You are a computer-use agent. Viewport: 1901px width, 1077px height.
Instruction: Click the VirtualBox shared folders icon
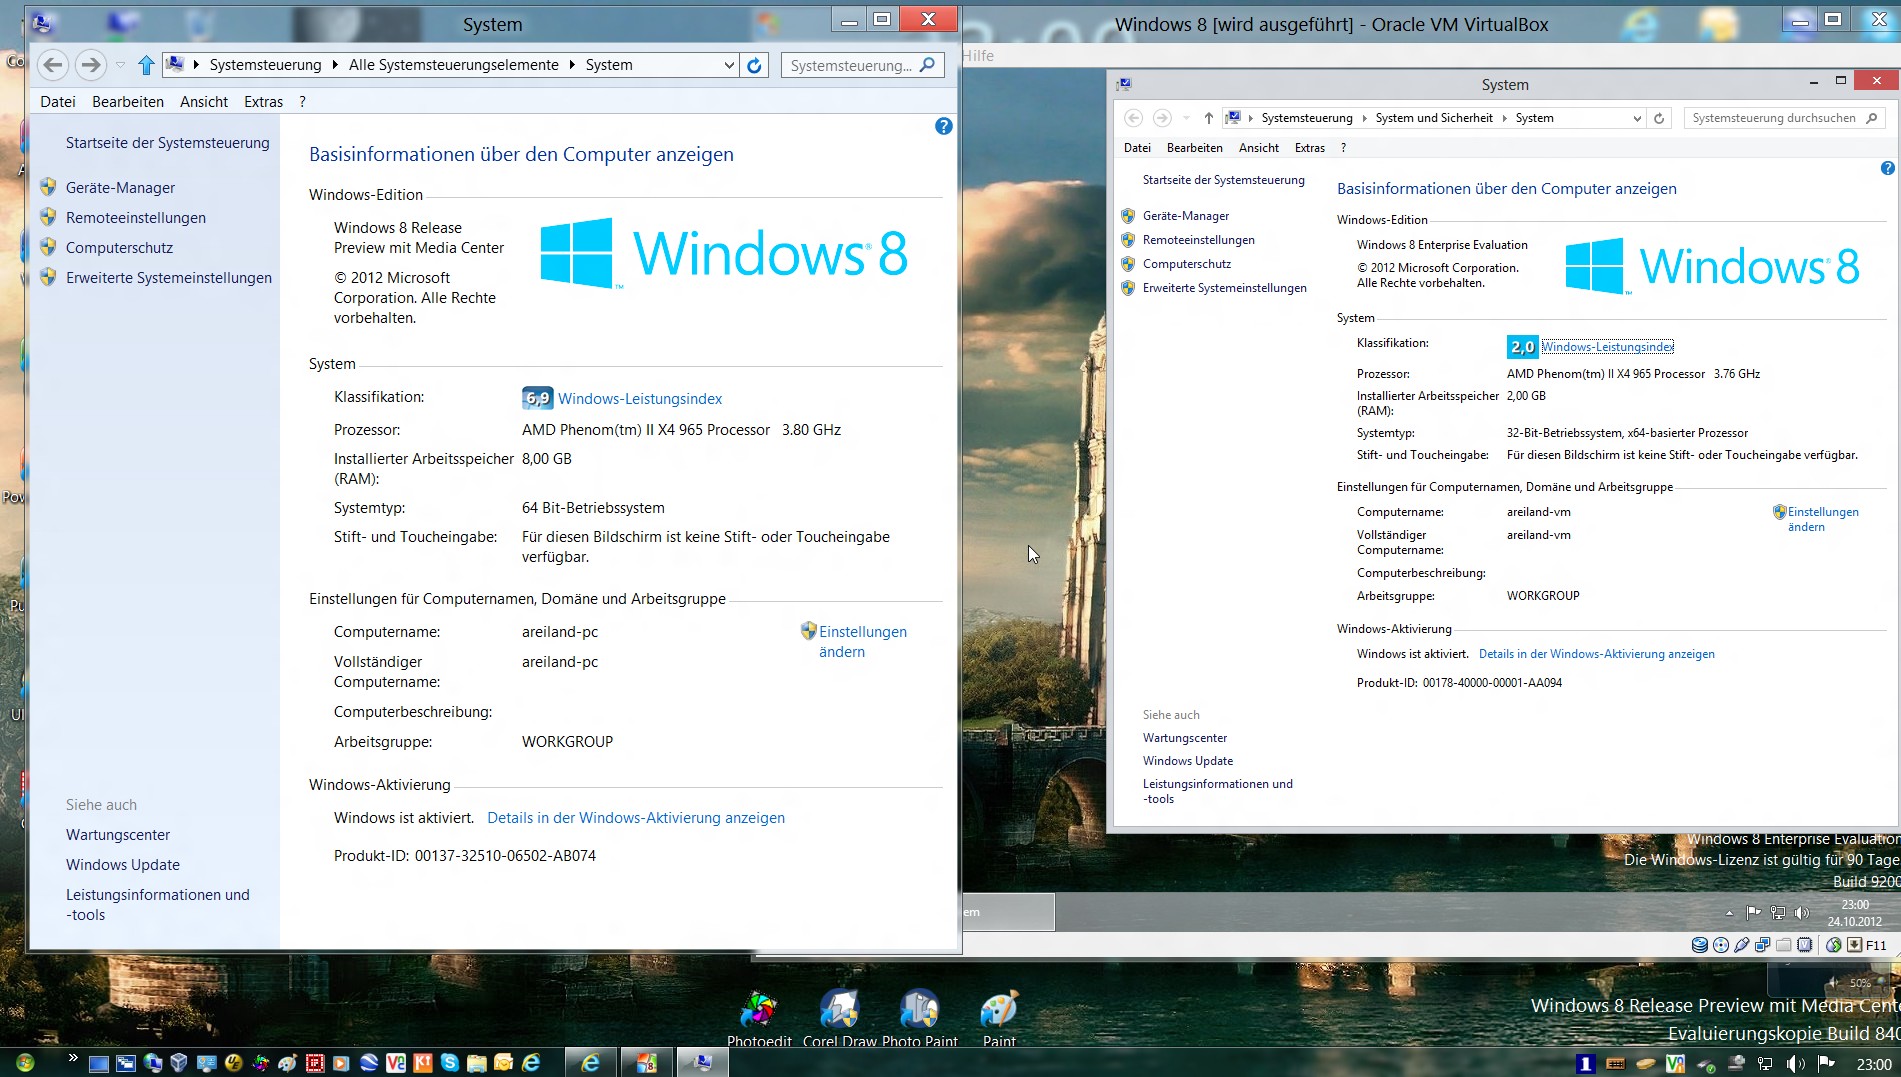coord(1783,945)
